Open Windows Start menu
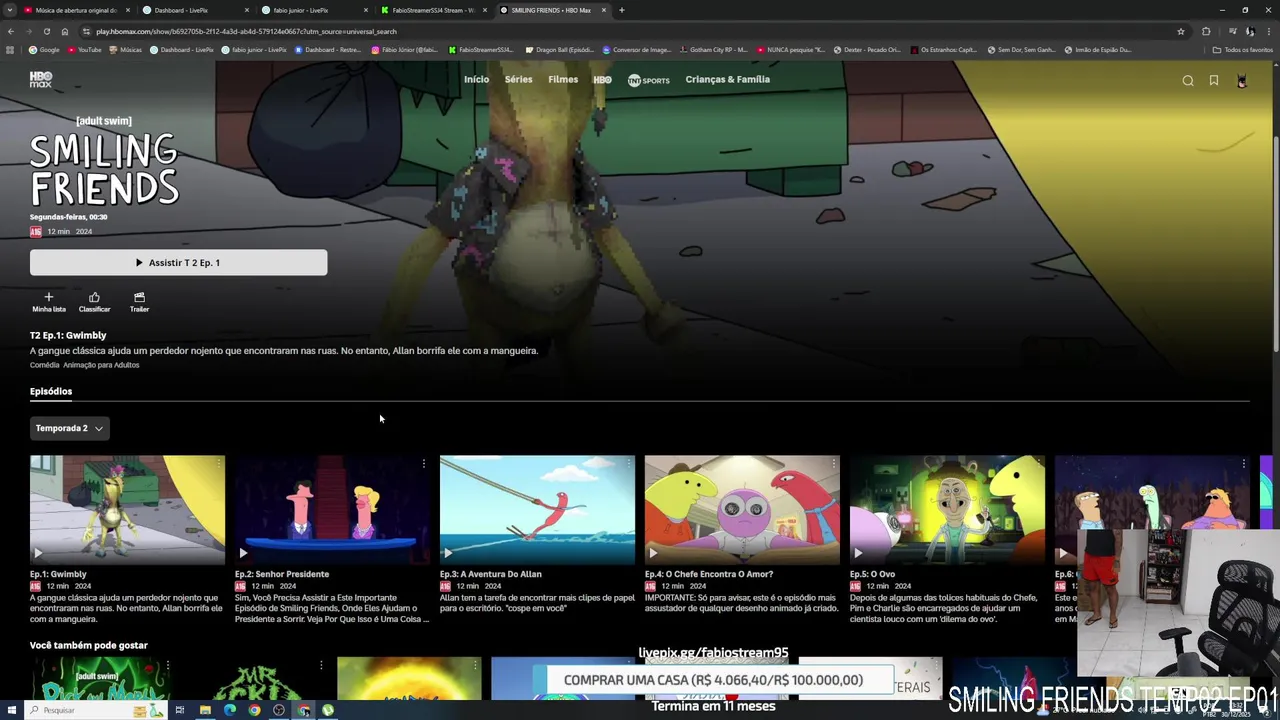The image size is (1280, 720). (x=10, y=710)
